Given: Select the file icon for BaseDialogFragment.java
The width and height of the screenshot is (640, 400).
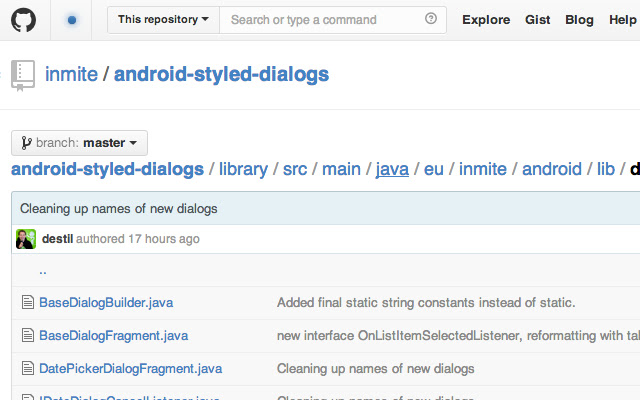Looking at the screenshot, I should click(28, 336).
